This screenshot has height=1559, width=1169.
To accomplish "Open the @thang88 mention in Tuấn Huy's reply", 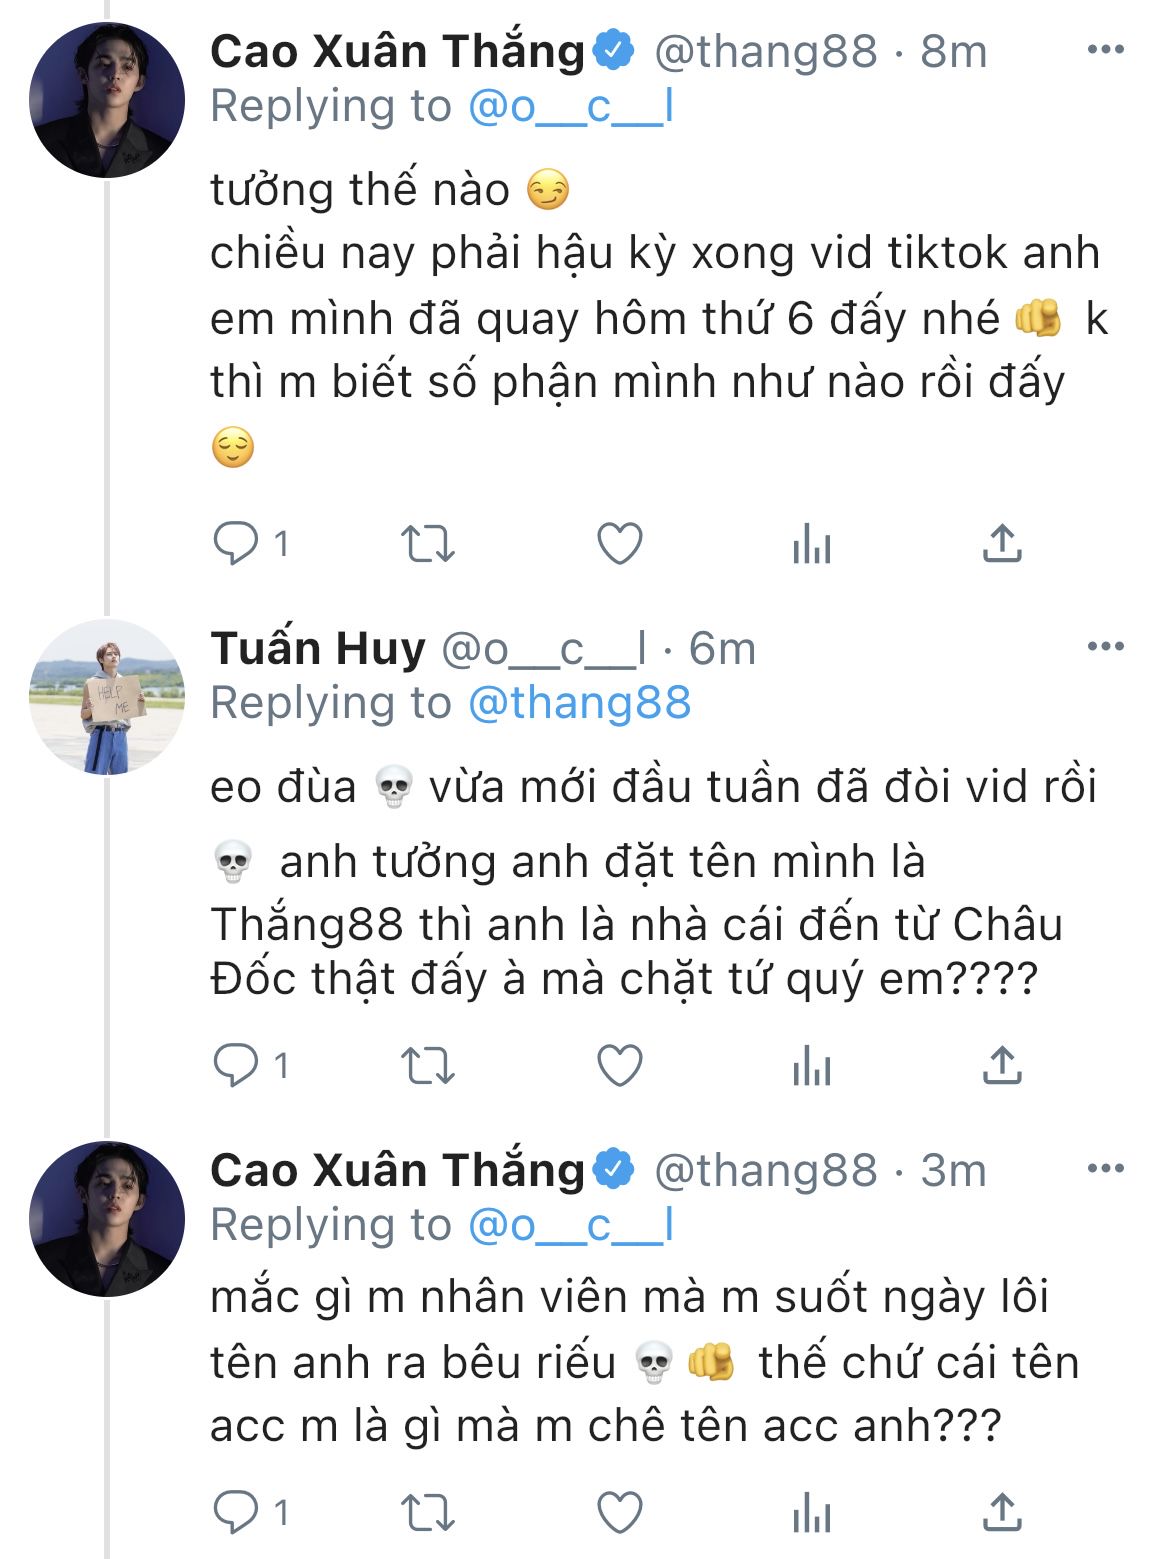I will point(580,703).
